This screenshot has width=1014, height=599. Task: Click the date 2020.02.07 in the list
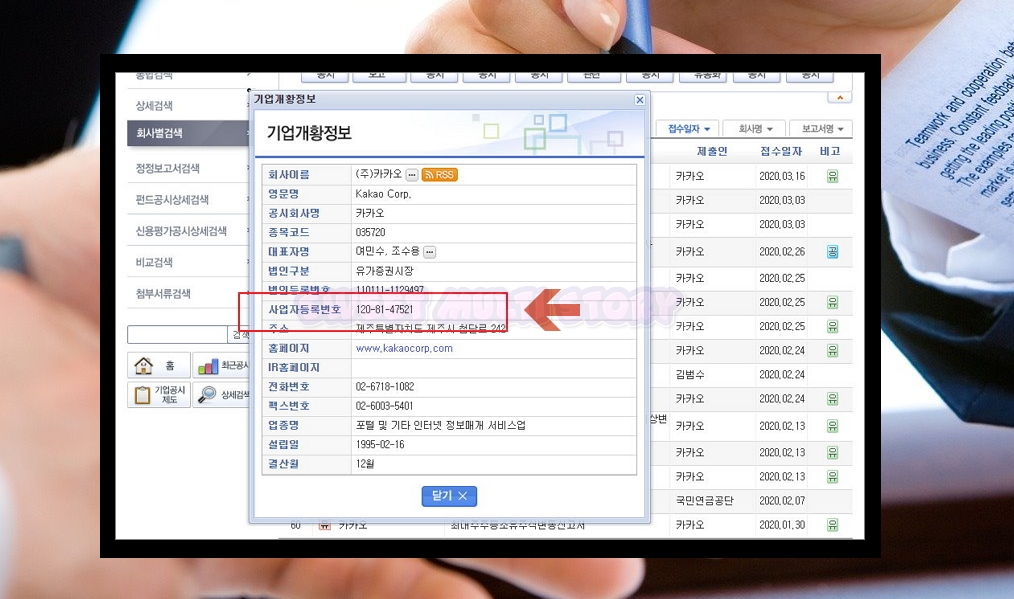coord(782,501)
